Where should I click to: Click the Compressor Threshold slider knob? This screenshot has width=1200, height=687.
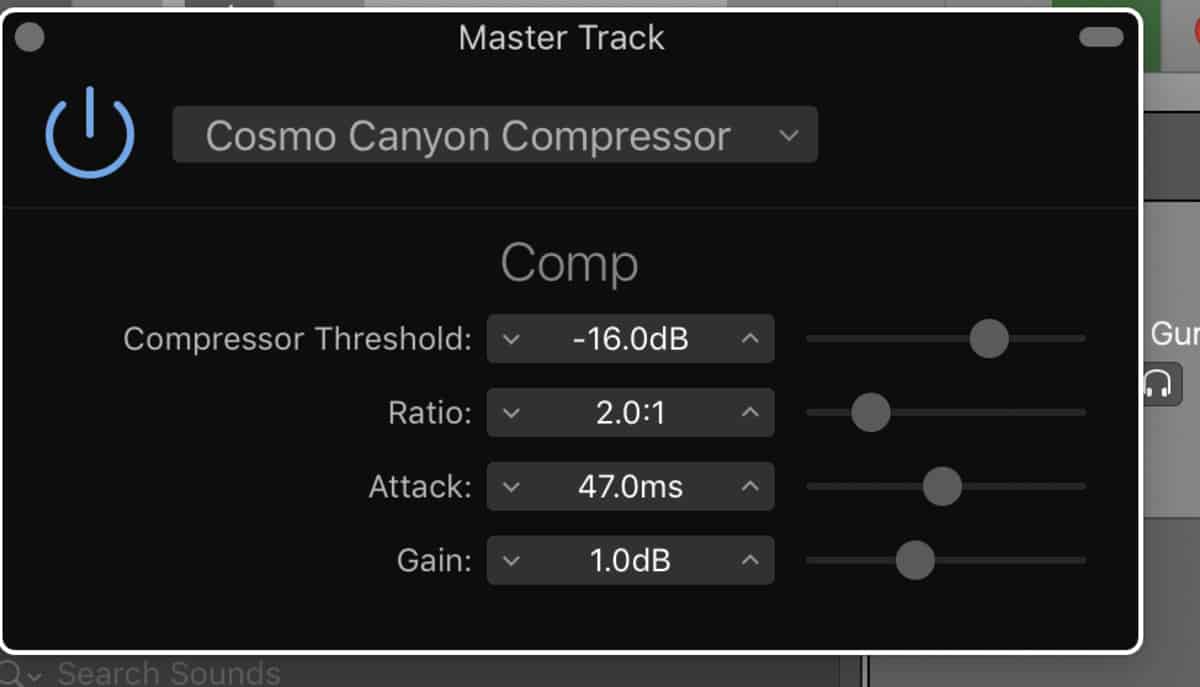click(989, 339)
